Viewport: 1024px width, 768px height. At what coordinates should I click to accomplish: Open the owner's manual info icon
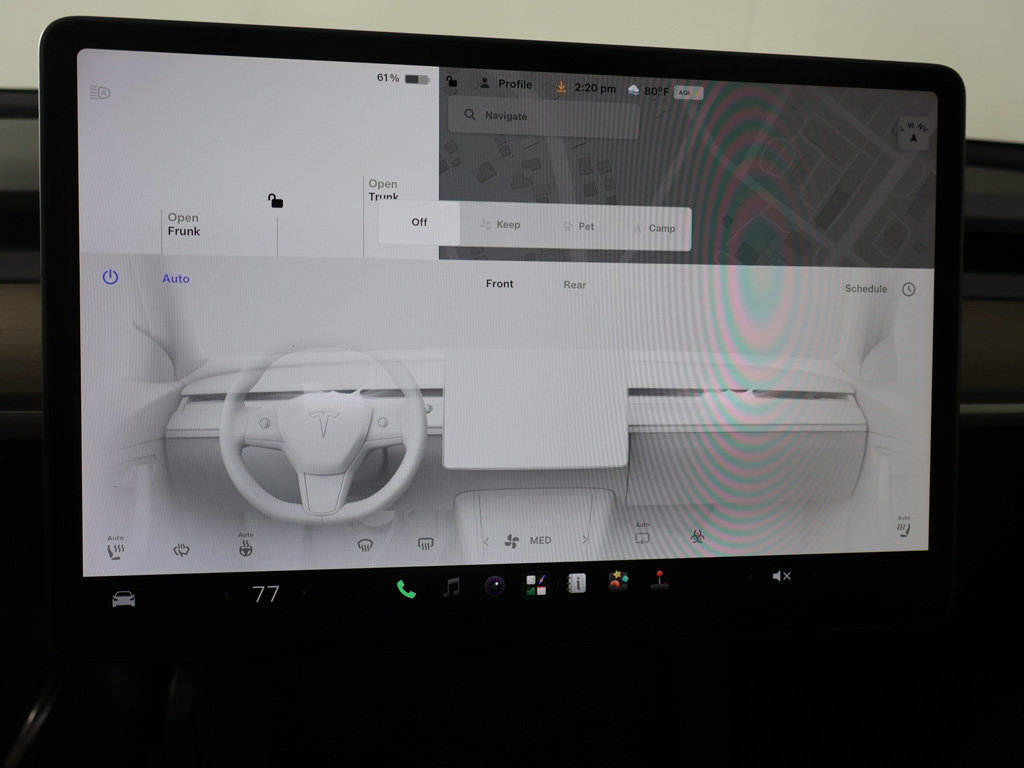click(x=577, y=583)
